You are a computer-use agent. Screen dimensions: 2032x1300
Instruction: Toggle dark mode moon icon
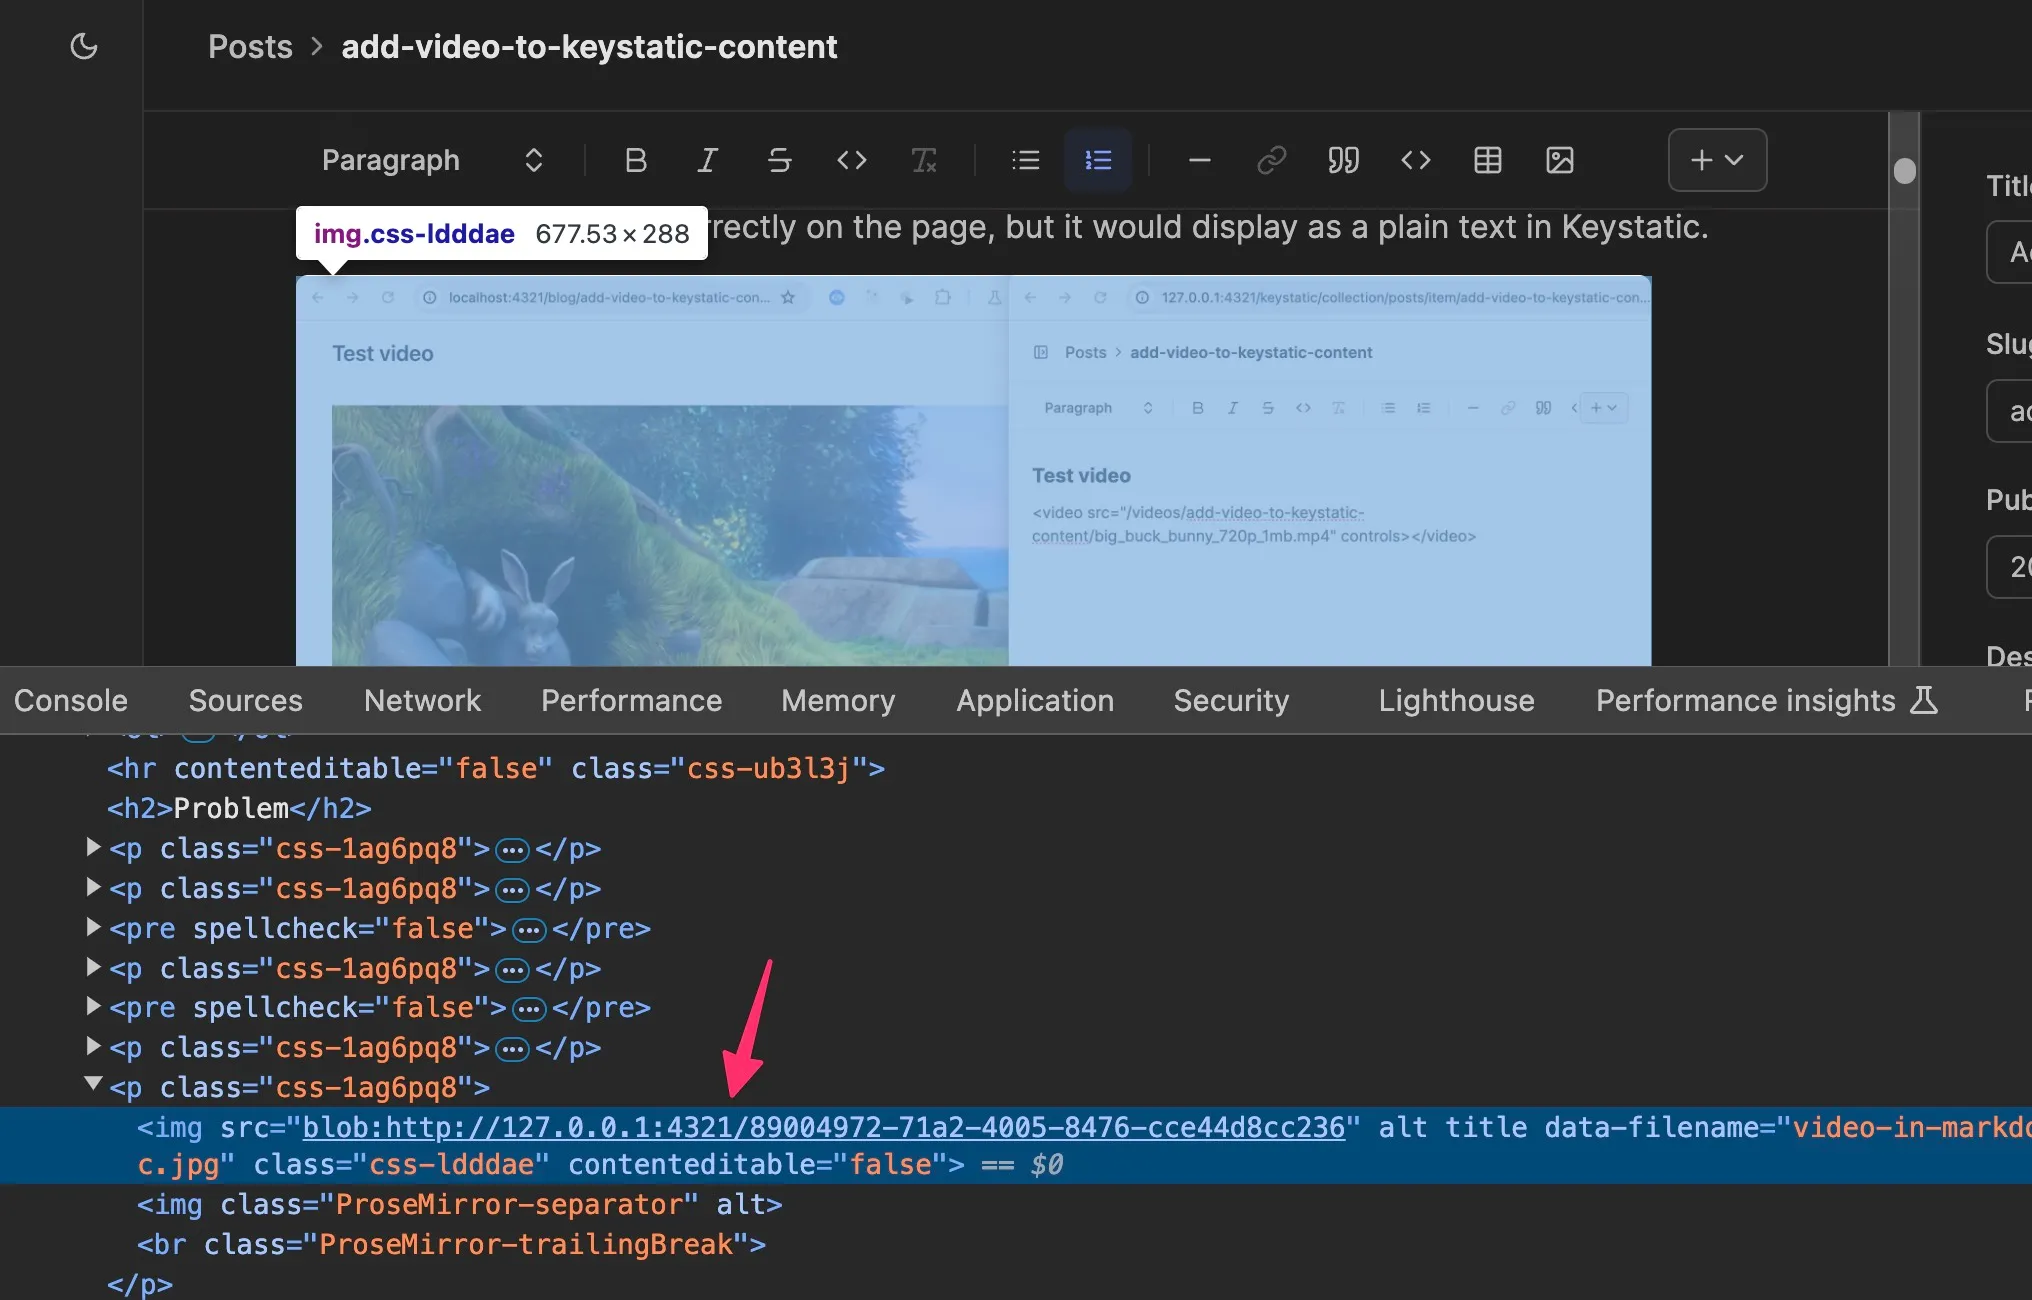coord(84,46)
